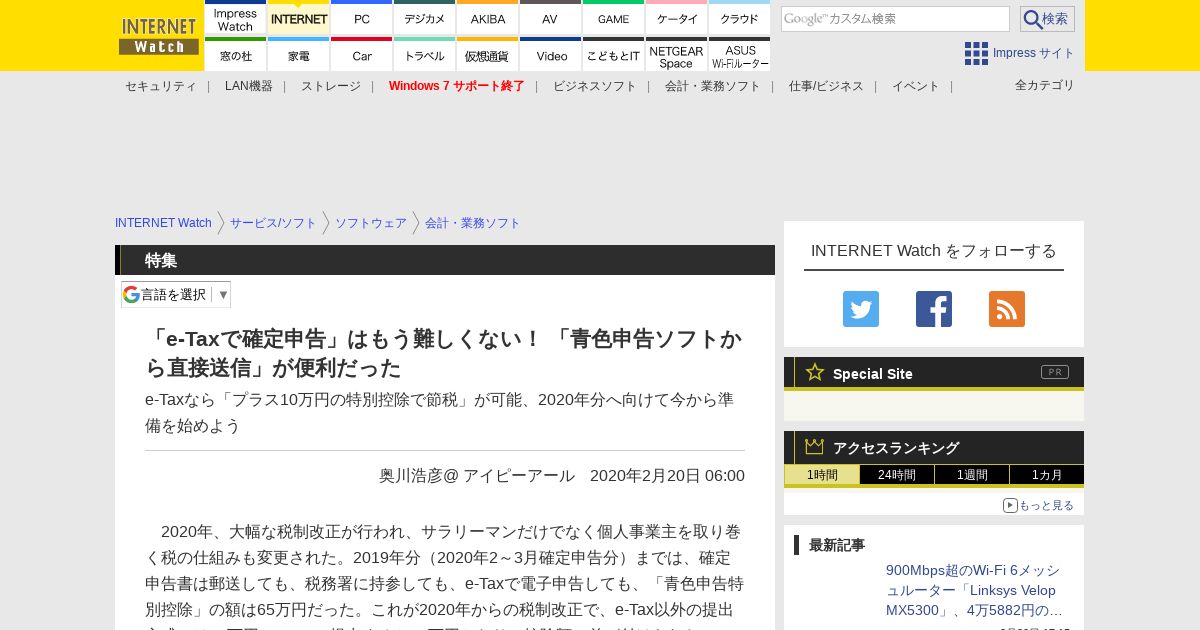Open the こどもとIT tab
The width and height of the screenshot is (1200, 630).
coord(614,54)
